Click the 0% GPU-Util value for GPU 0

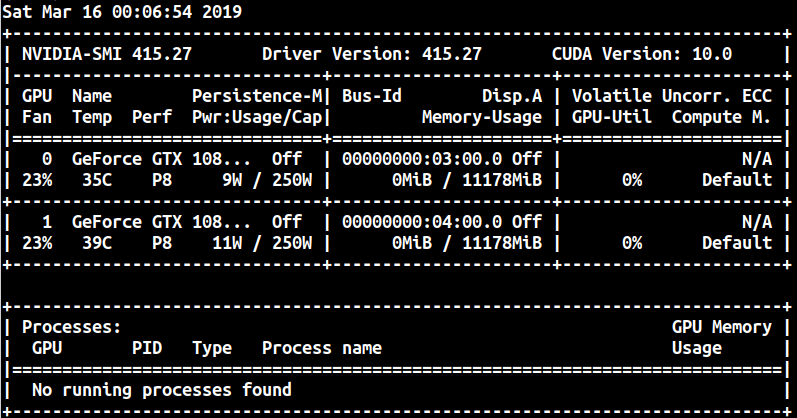pos(631,180)
